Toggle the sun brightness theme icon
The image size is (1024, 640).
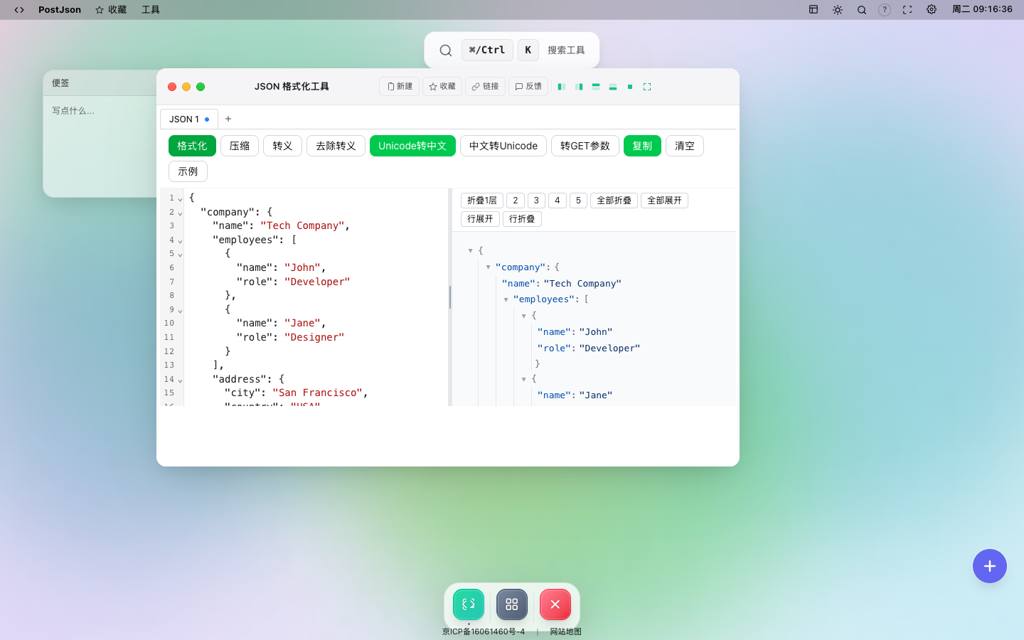837,10
